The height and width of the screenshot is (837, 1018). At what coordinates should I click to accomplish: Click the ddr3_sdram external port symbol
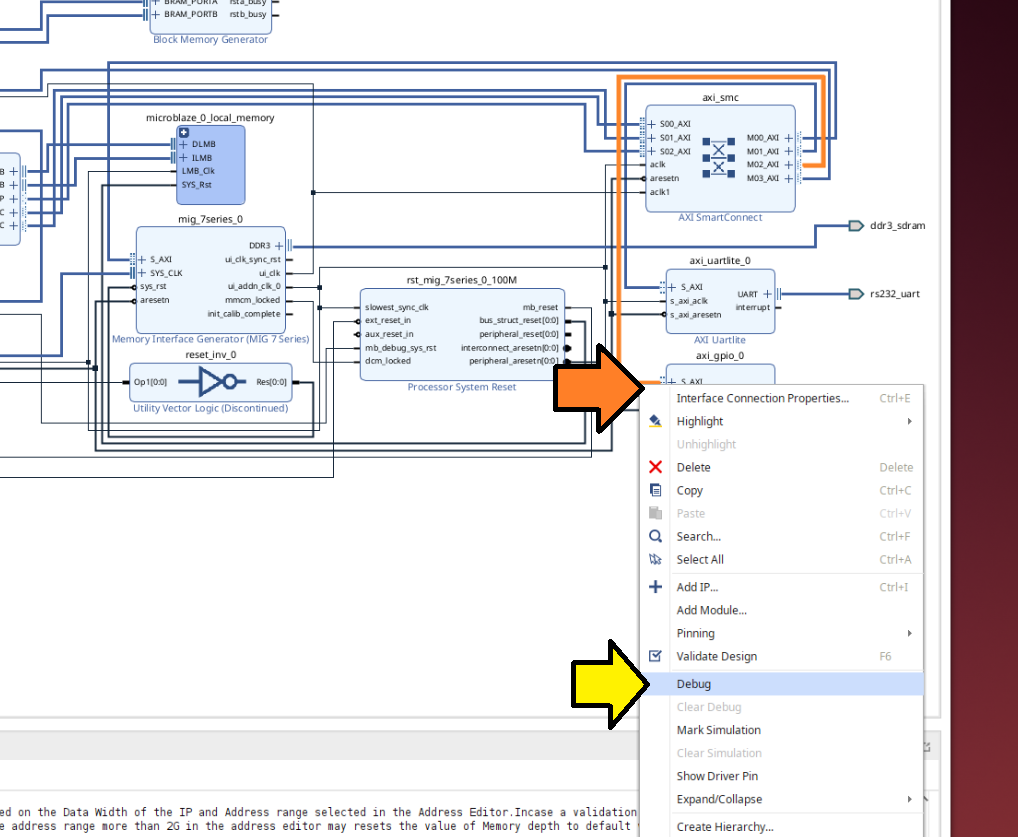coord(855,226)
